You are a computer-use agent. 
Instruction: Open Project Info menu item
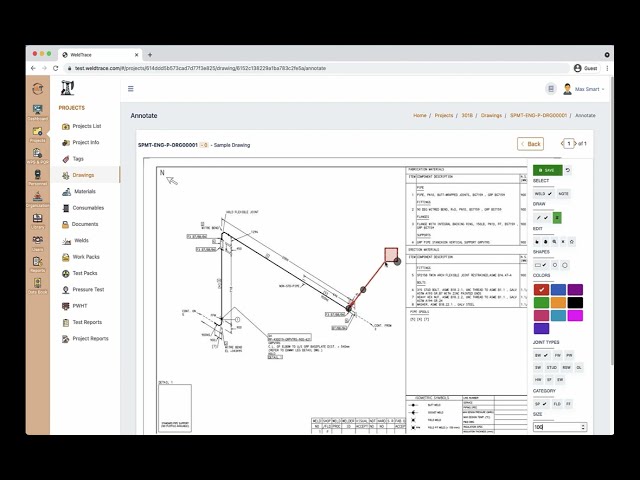pyautogui.click(x=86, y=142)
